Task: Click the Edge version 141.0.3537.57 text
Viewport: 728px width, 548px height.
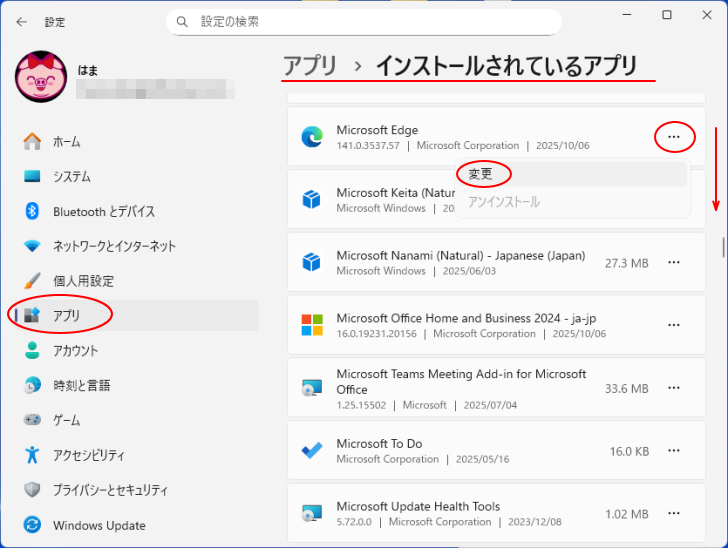Action: point(368,145)
